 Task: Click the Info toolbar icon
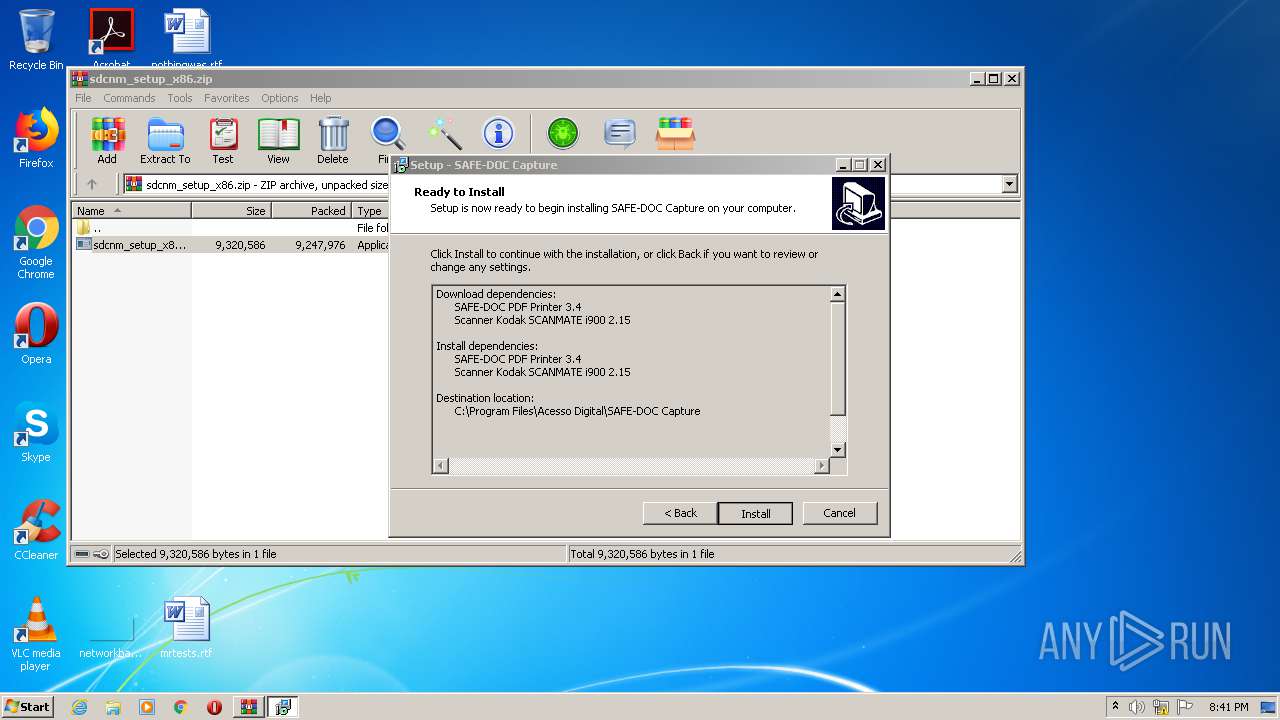(498, 134)
